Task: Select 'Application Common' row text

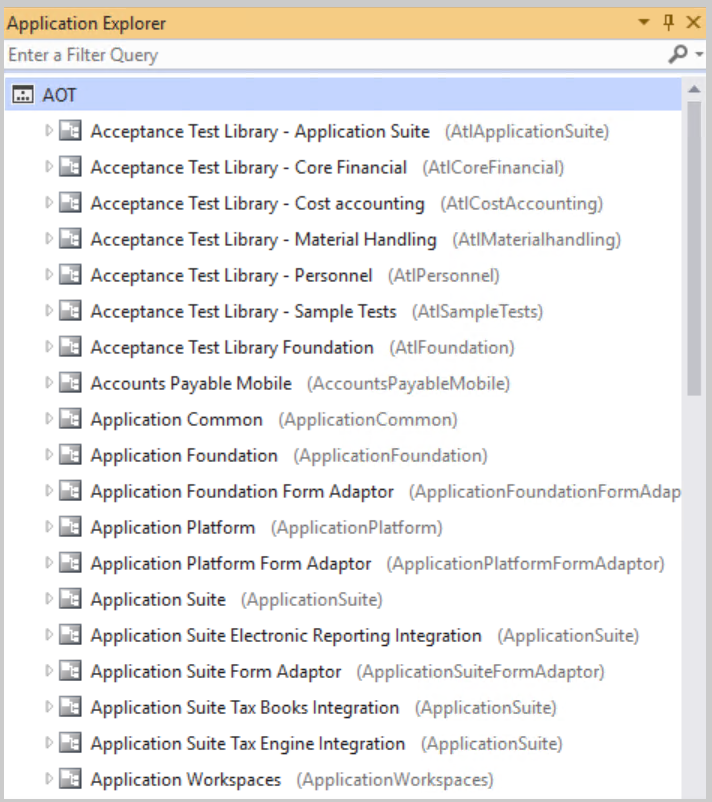Action: click(x=176, y=419)
